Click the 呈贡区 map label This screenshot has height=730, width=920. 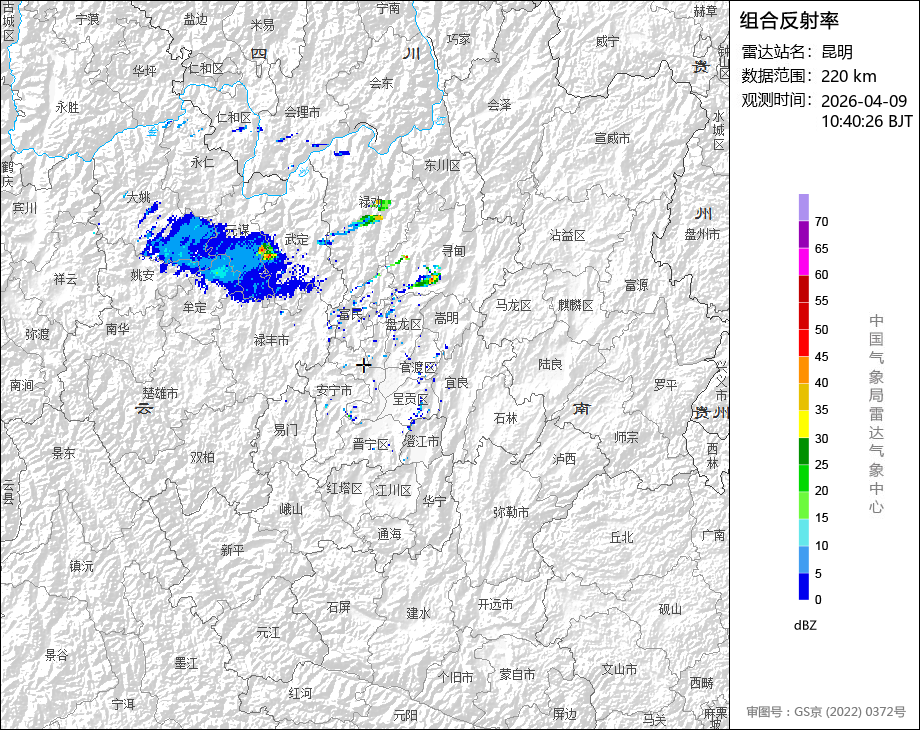click(x=410, y=400)
